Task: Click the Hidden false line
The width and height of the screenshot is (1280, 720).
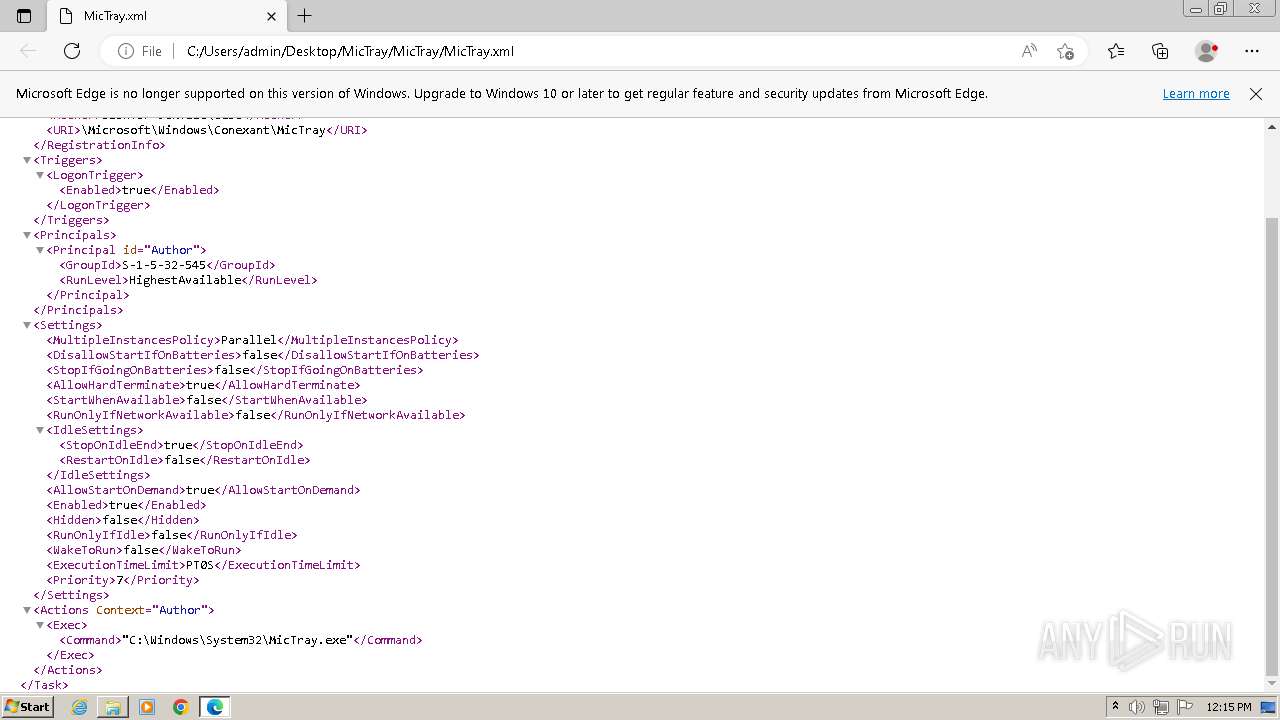Action: point(123,520)
